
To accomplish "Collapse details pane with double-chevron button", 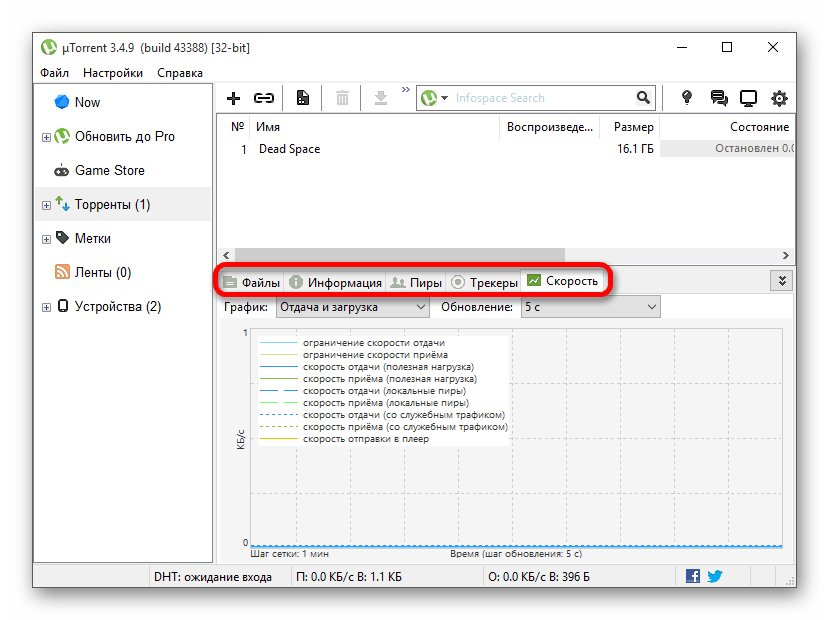I will tap(781, 281).
